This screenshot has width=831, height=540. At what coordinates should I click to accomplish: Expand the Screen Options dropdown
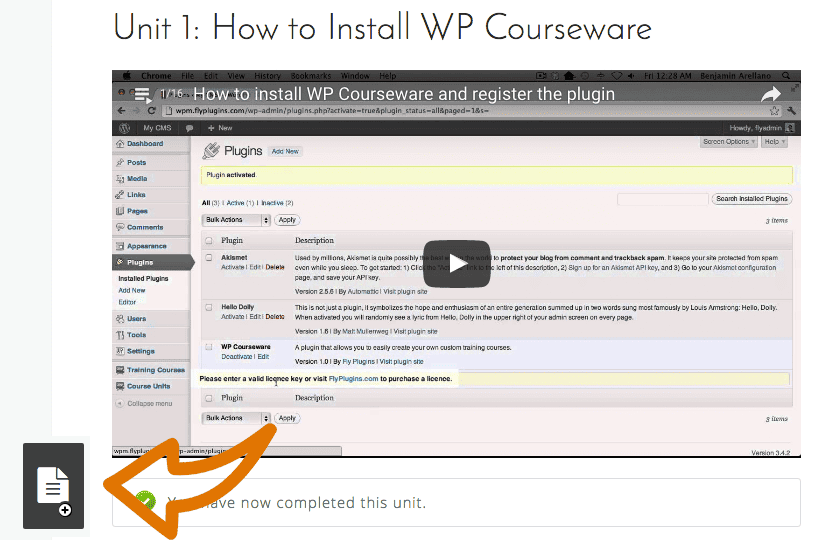(x=729, y=142)
